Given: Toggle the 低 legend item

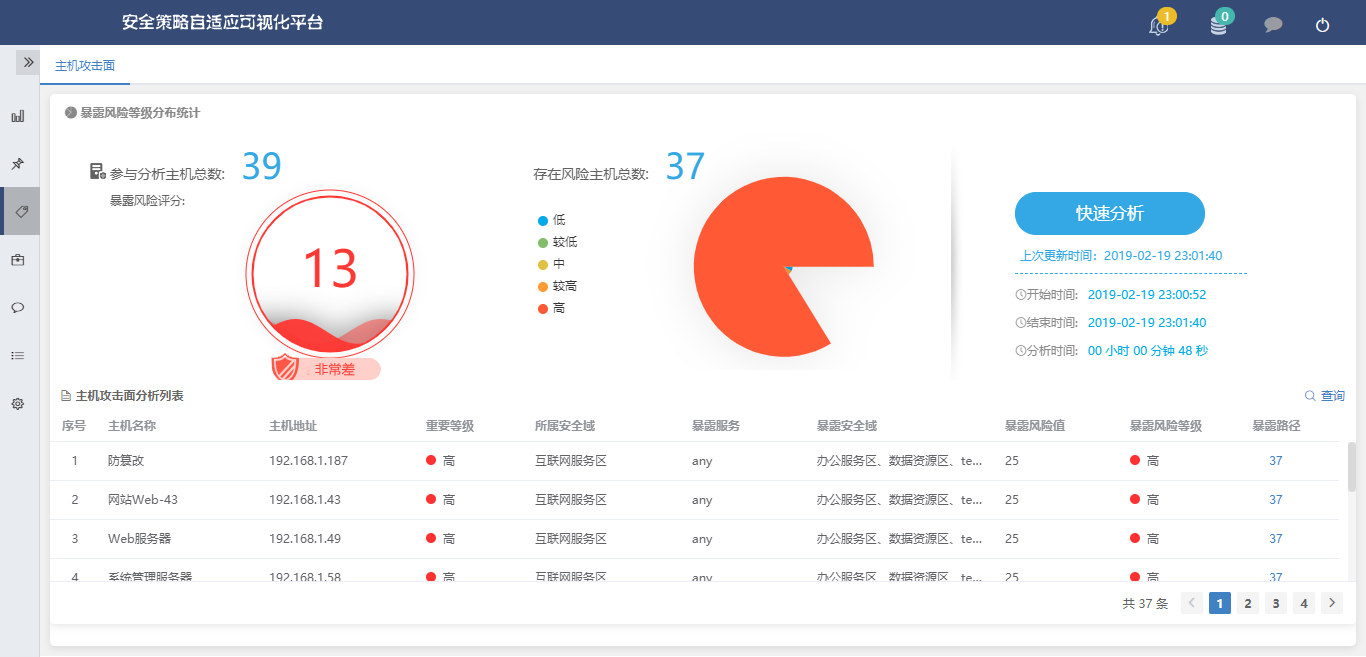Looking at the screenshot, I should tap(551, 220).
